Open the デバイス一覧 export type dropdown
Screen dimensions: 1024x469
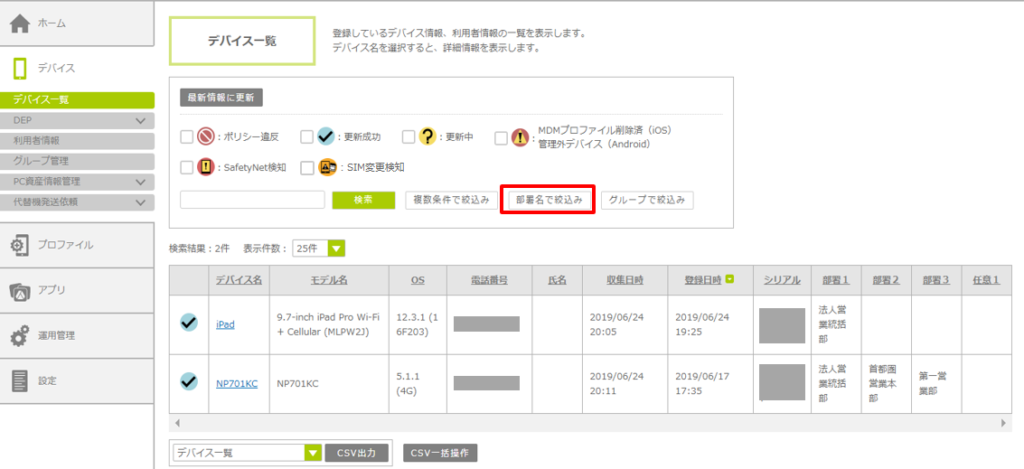[x=312, y=453]
